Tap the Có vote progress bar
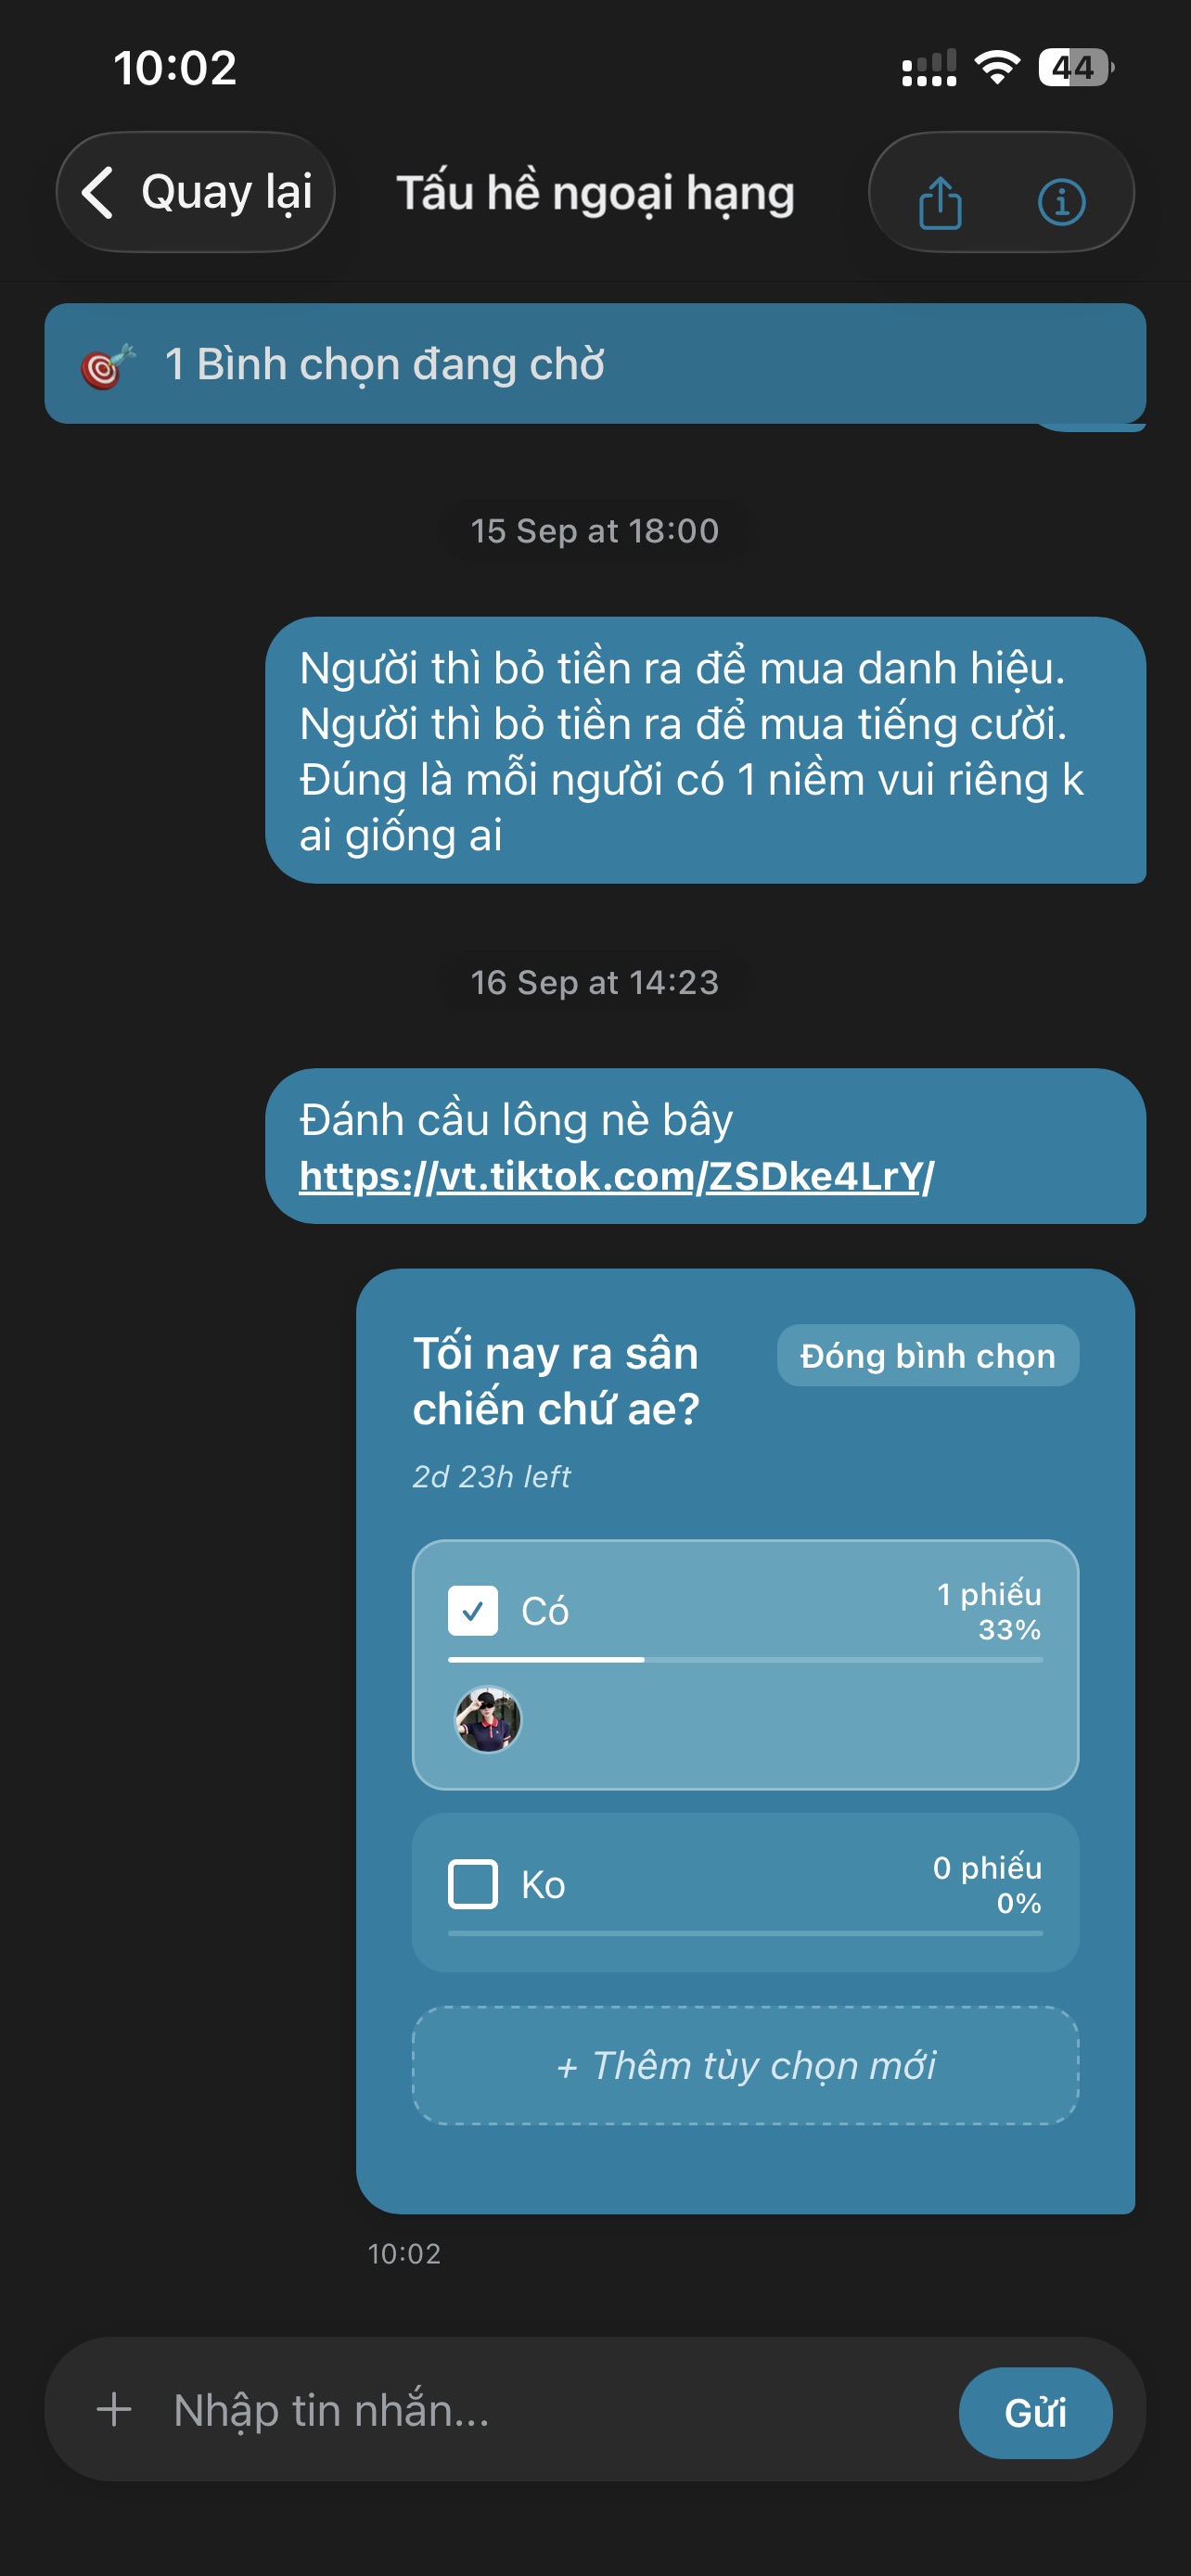1191x2576 pixels. click(745, 1660)
